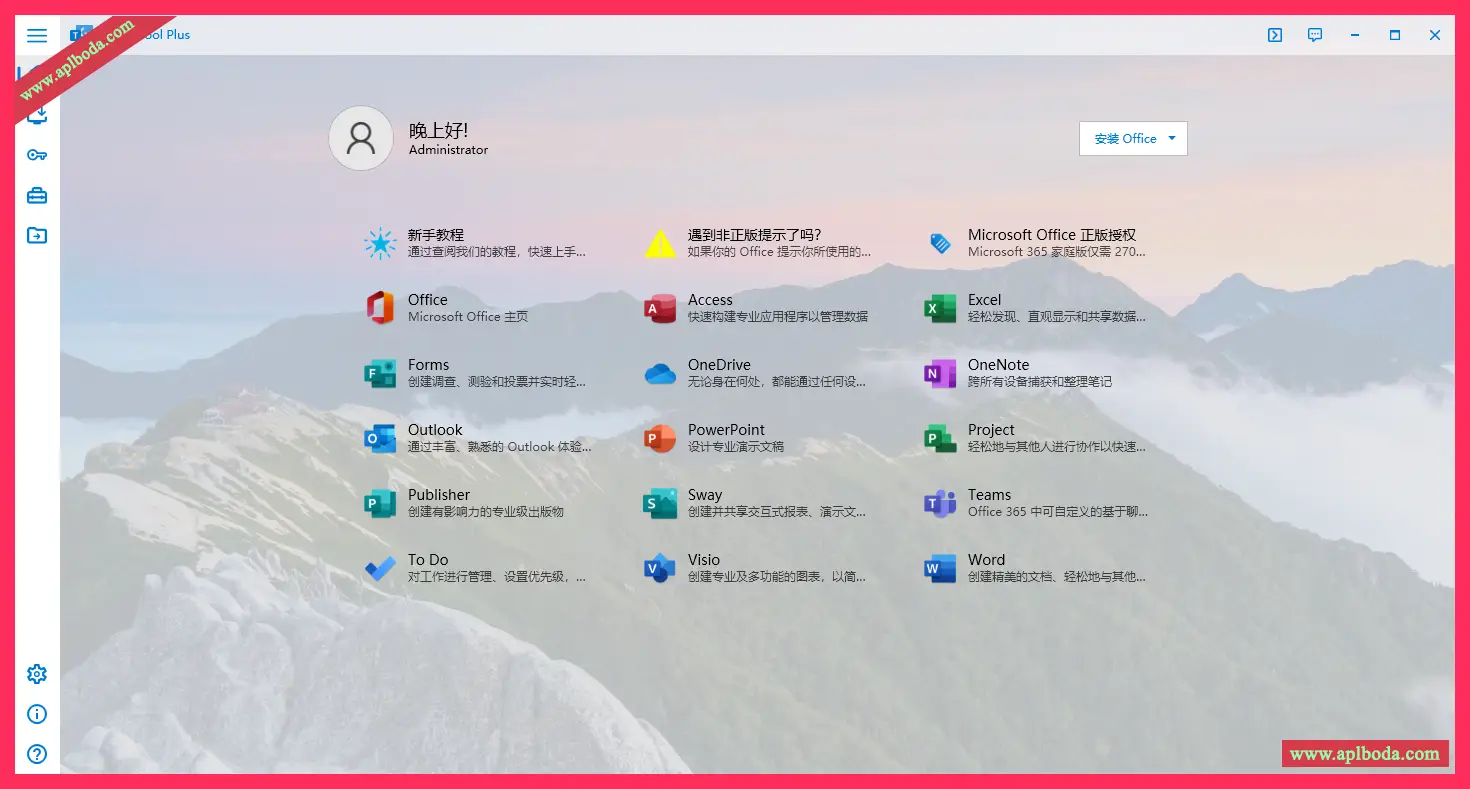
Task: Click the 安装 Office button
Action: [x=1125, y=139]
